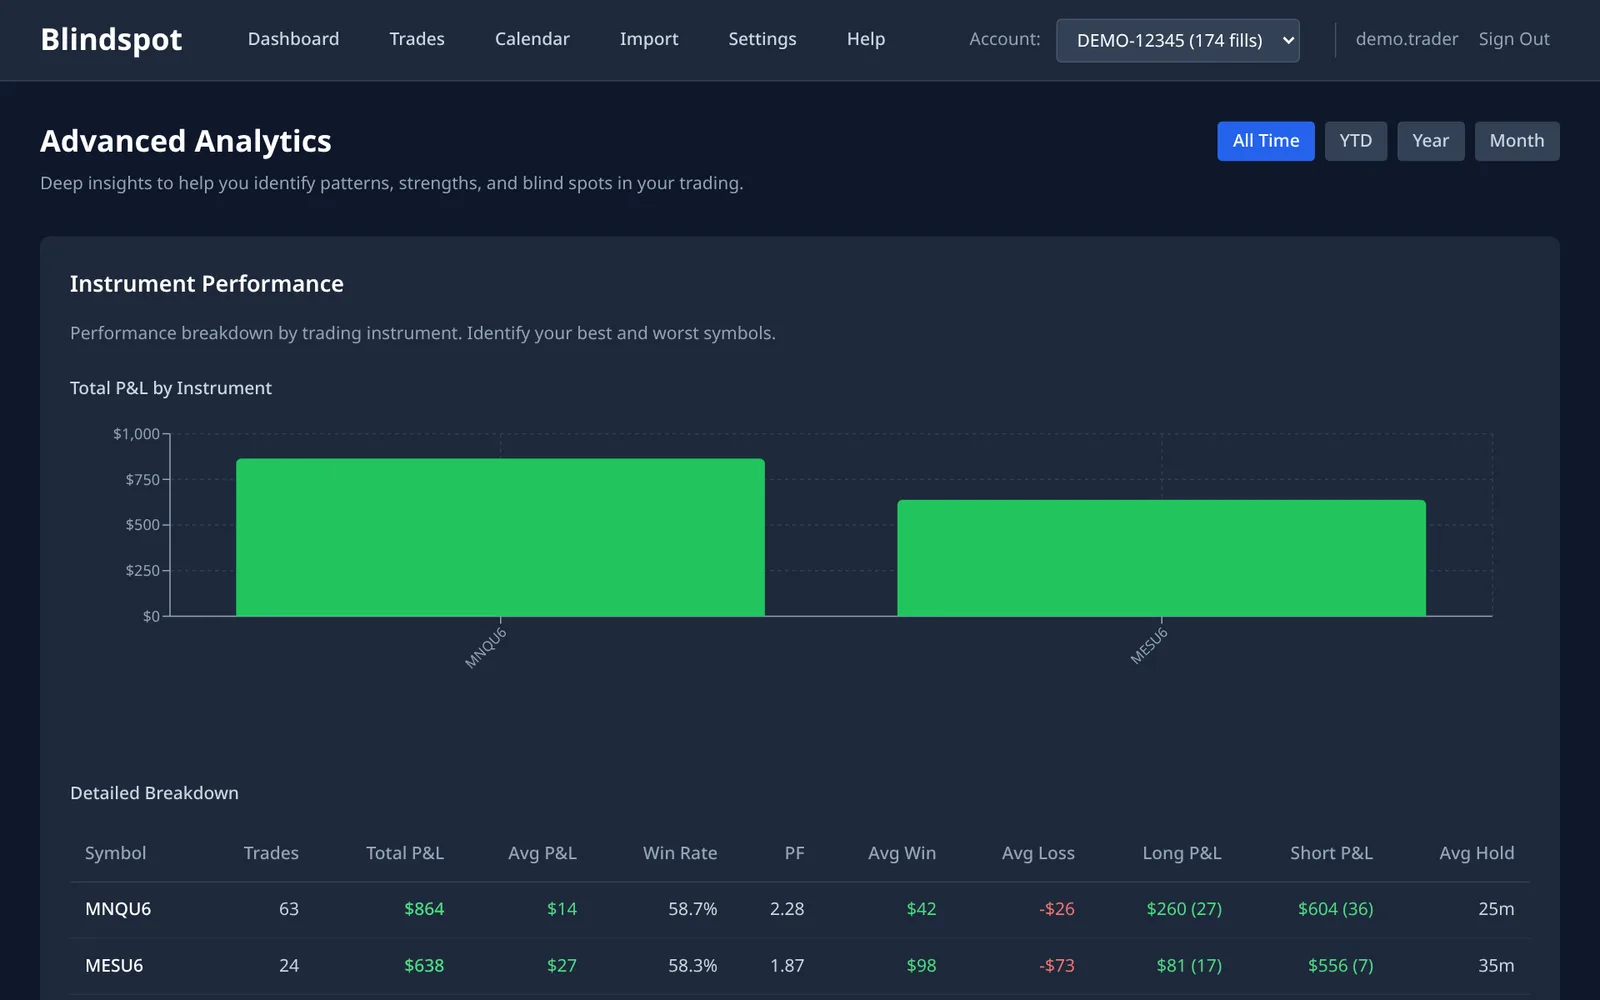Viewport: 1600px width, 1000px height.
Task: Click the $81 (17) long P&L value
Action: (1189, 966)
